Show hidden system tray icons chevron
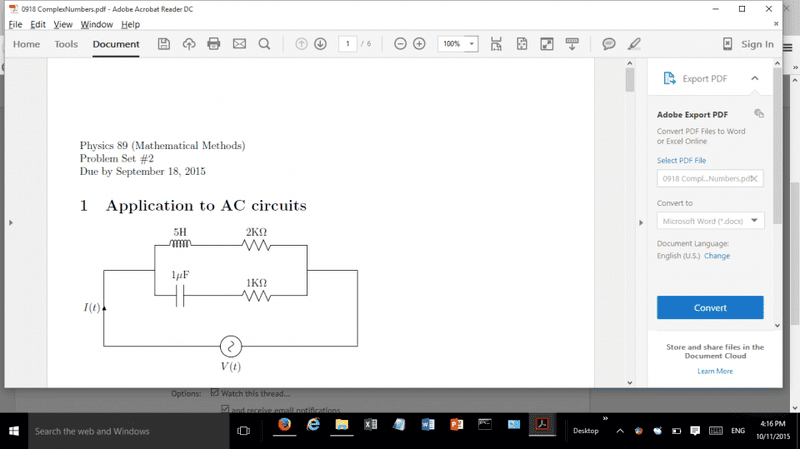 point(620,431)
